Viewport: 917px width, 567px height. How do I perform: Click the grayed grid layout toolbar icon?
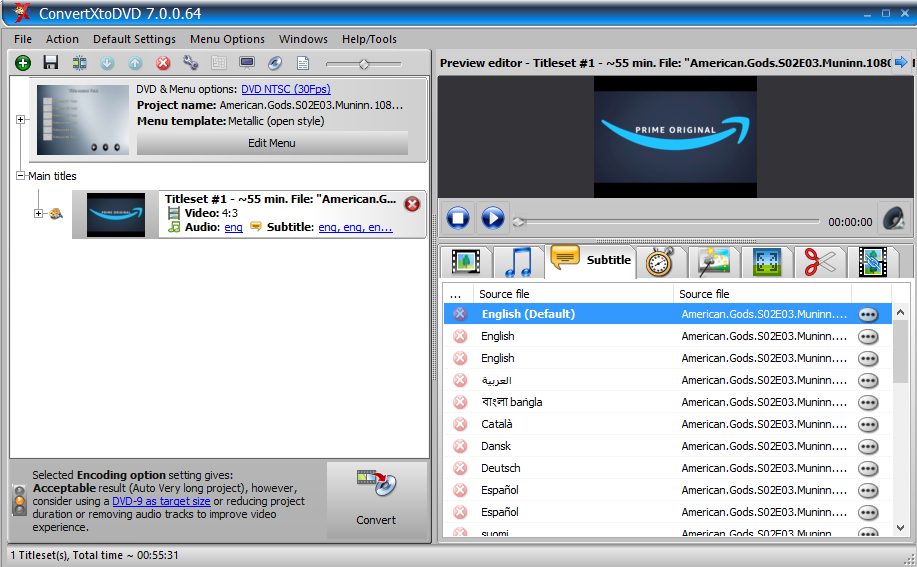coord(219,63)
